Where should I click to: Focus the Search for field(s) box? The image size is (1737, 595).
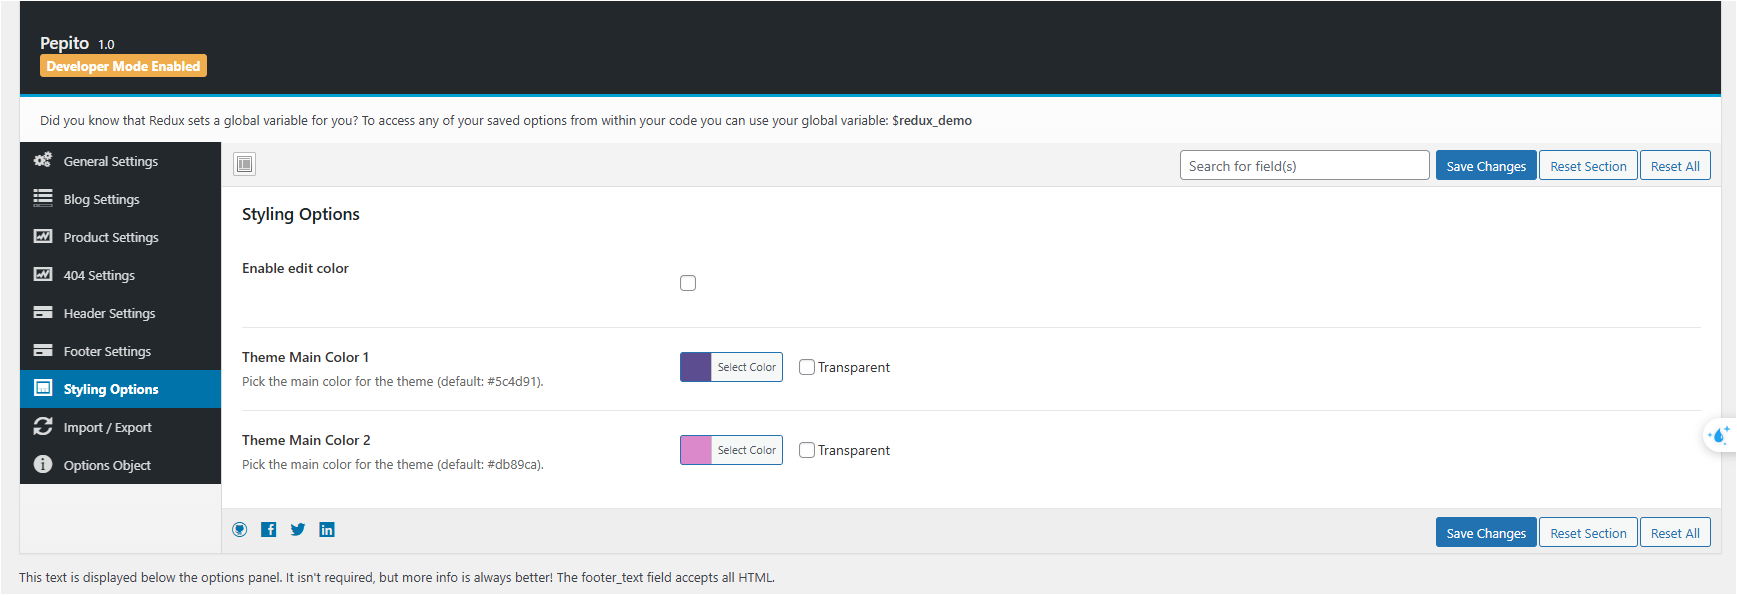click(1304, 166)
